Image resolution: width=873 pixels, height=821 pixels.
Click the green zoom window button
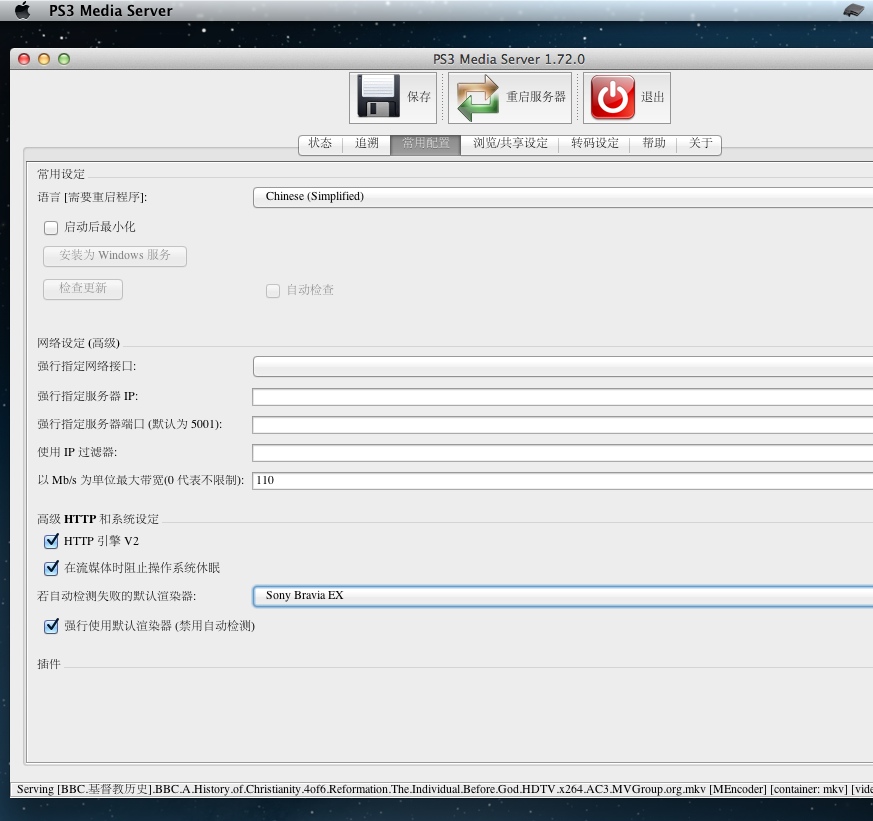[x=64, y=59]
